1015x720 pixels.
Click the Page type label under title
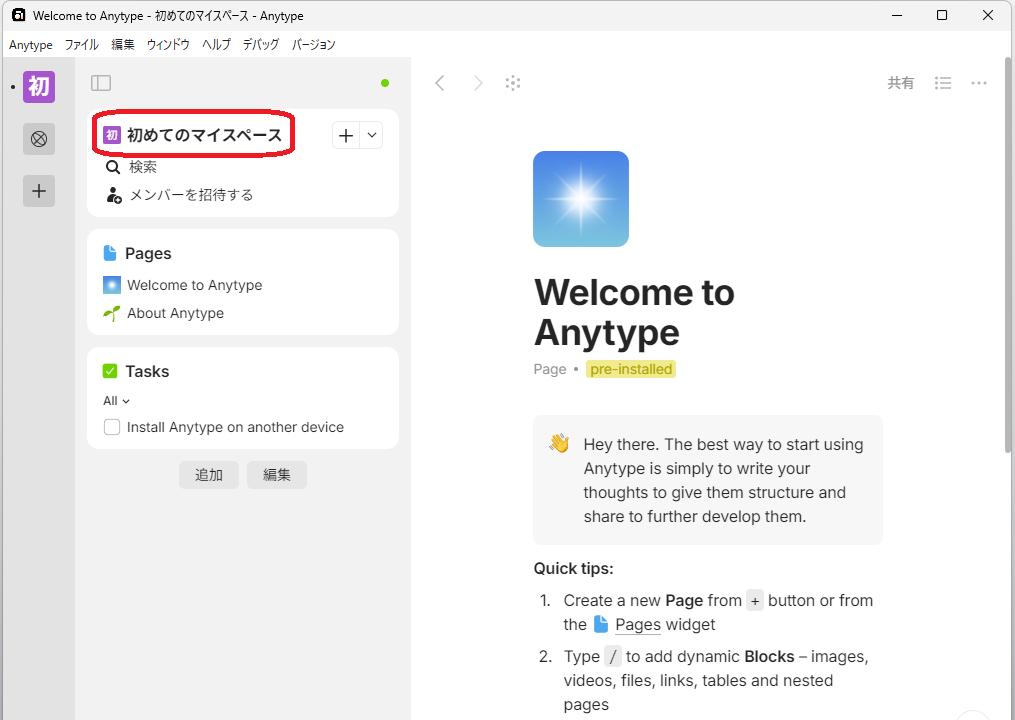(x=550, y=369)
